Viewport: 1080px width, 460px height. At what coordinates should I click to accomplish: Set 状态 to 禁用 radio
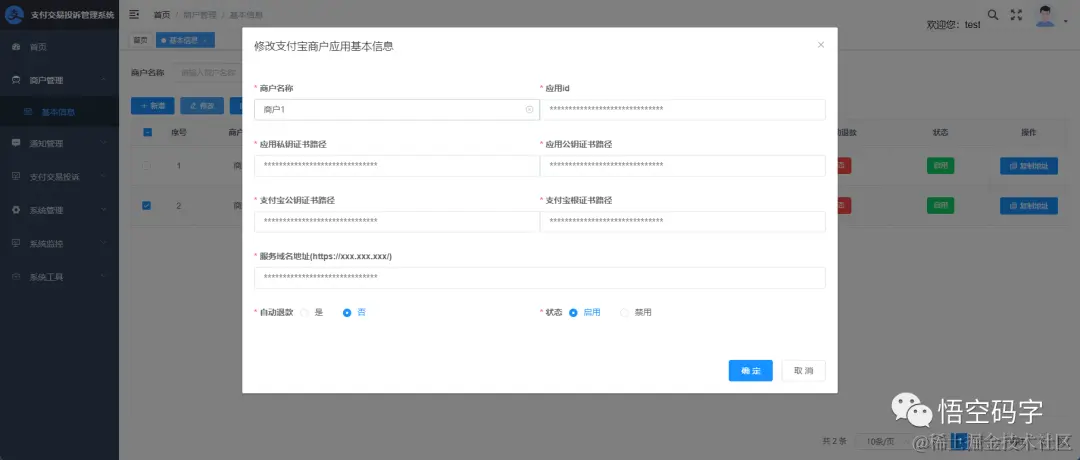[625, 313]
